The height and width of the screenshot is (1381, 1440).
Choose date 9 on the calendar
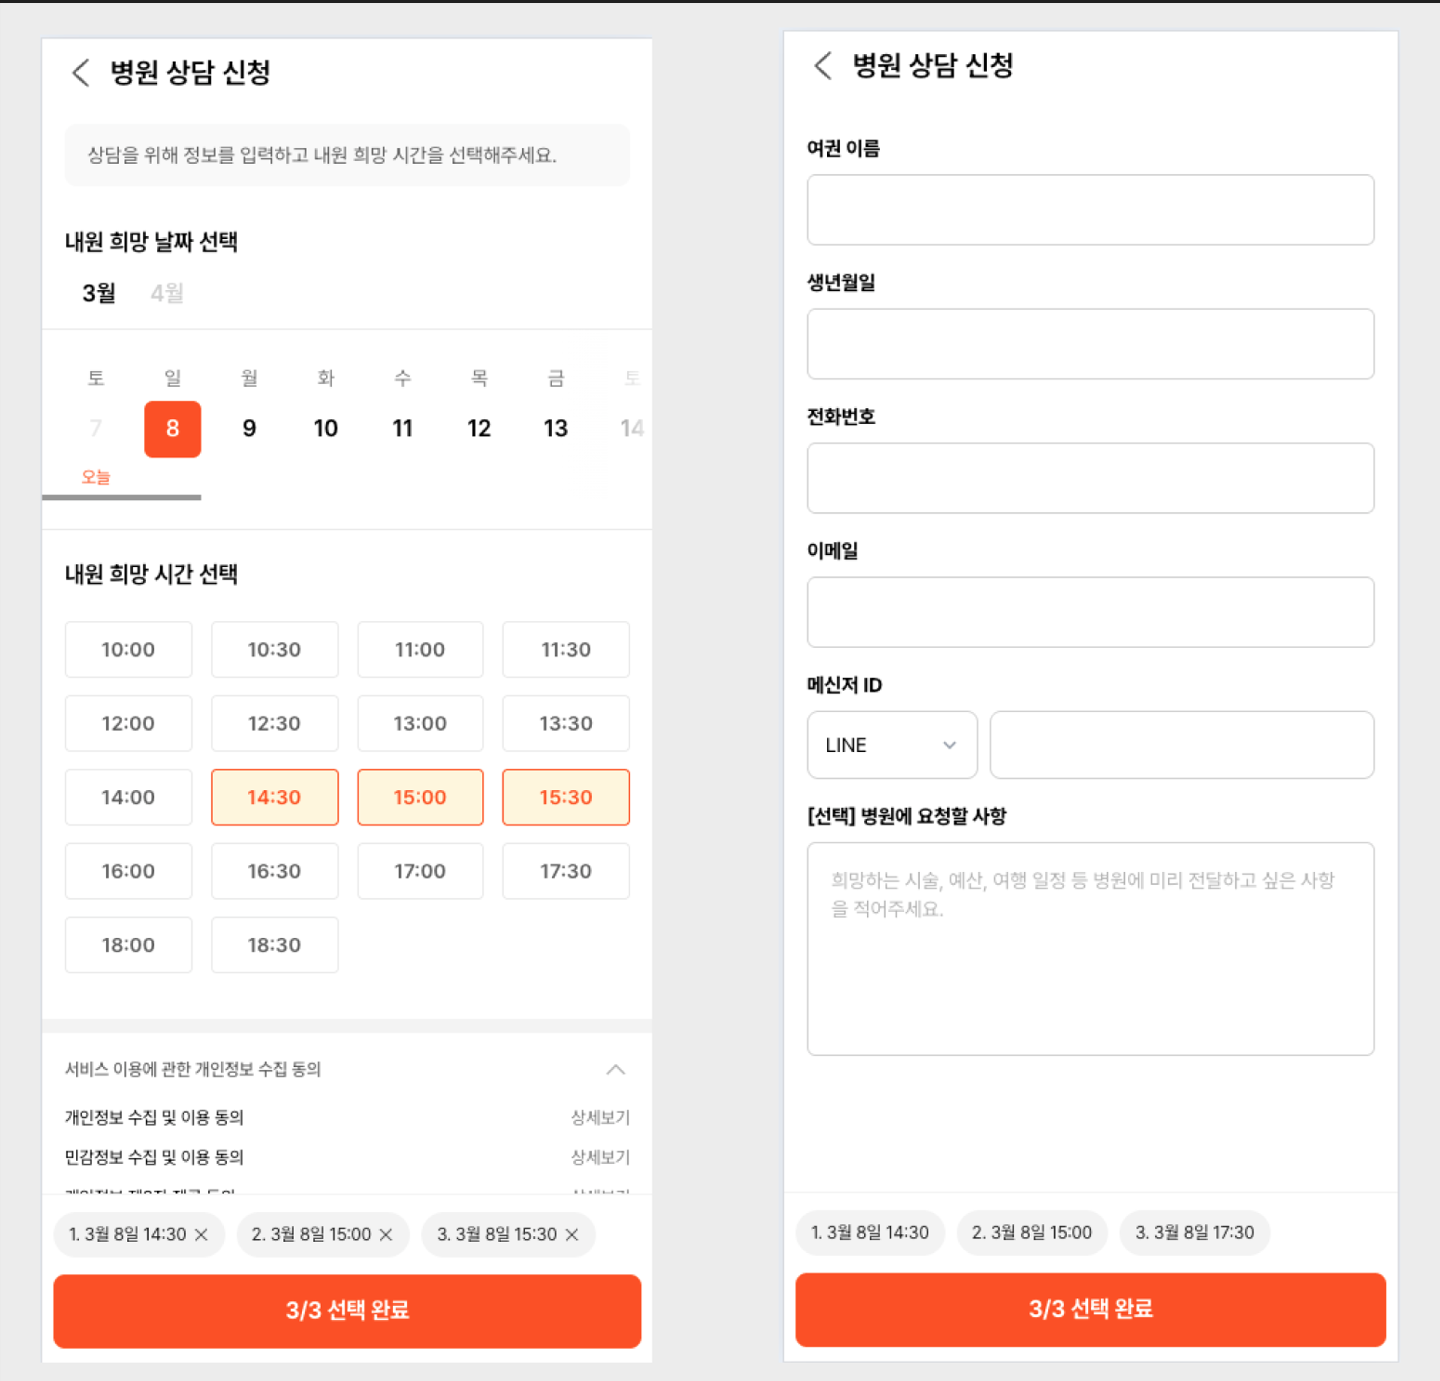click(x=249, y=429)
